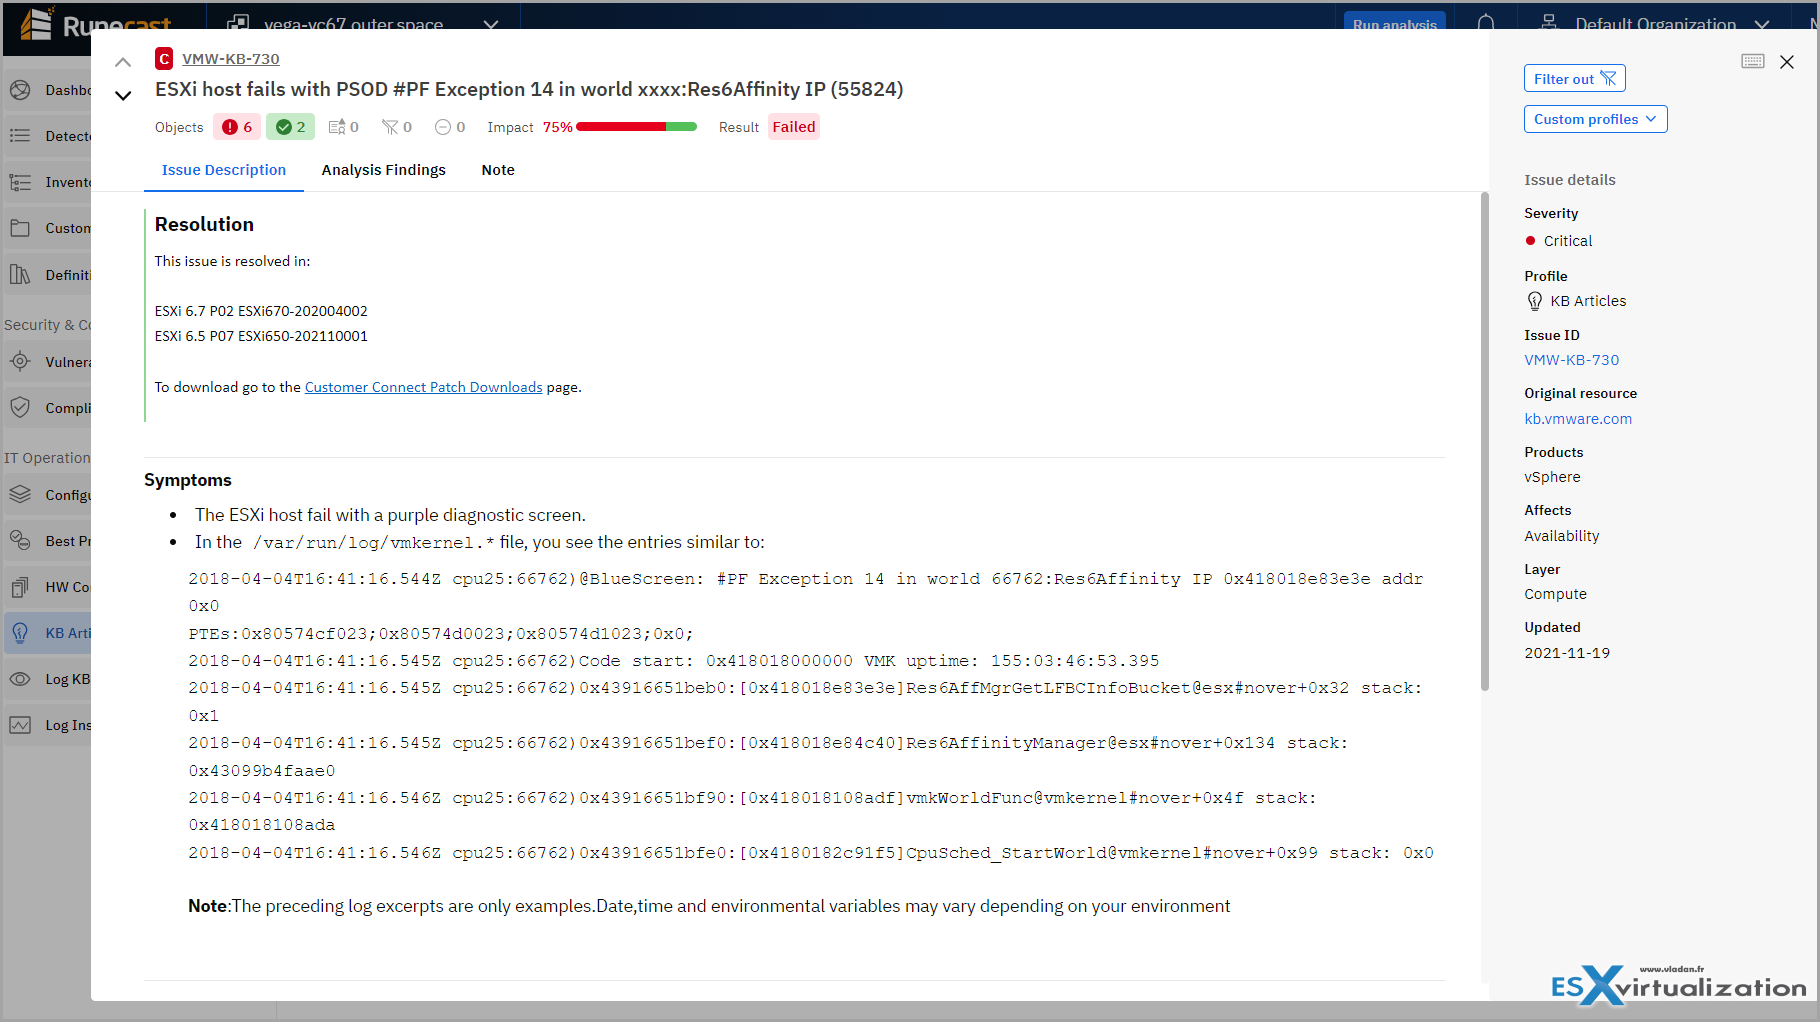Open the Log Inspector chart icon
This screenshot has height=1022, width=1820.
pyautogui.click(x=20, y=725)
